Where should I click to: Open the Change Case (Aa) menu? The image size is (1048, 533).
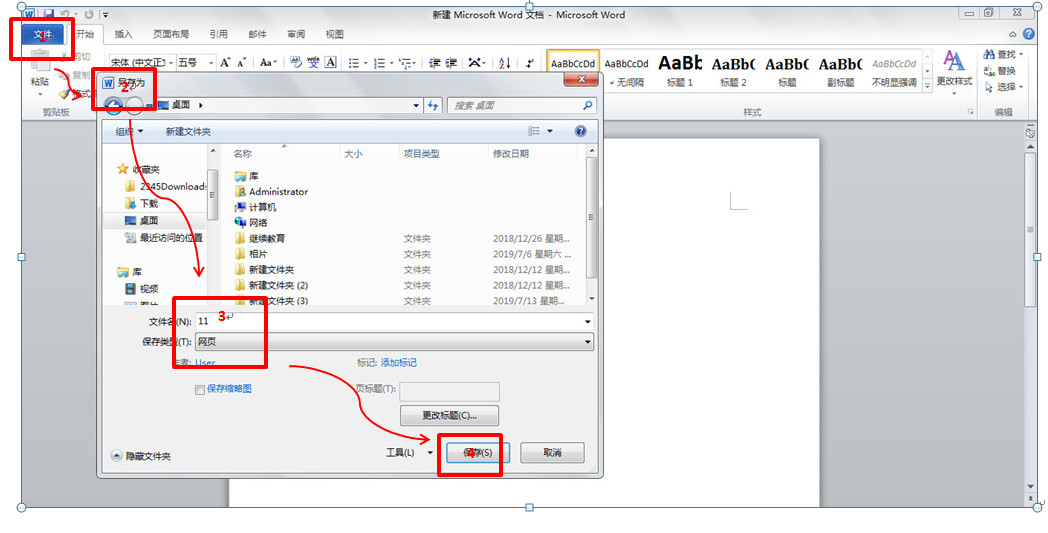pyautogui.click(x=268, y=62)
